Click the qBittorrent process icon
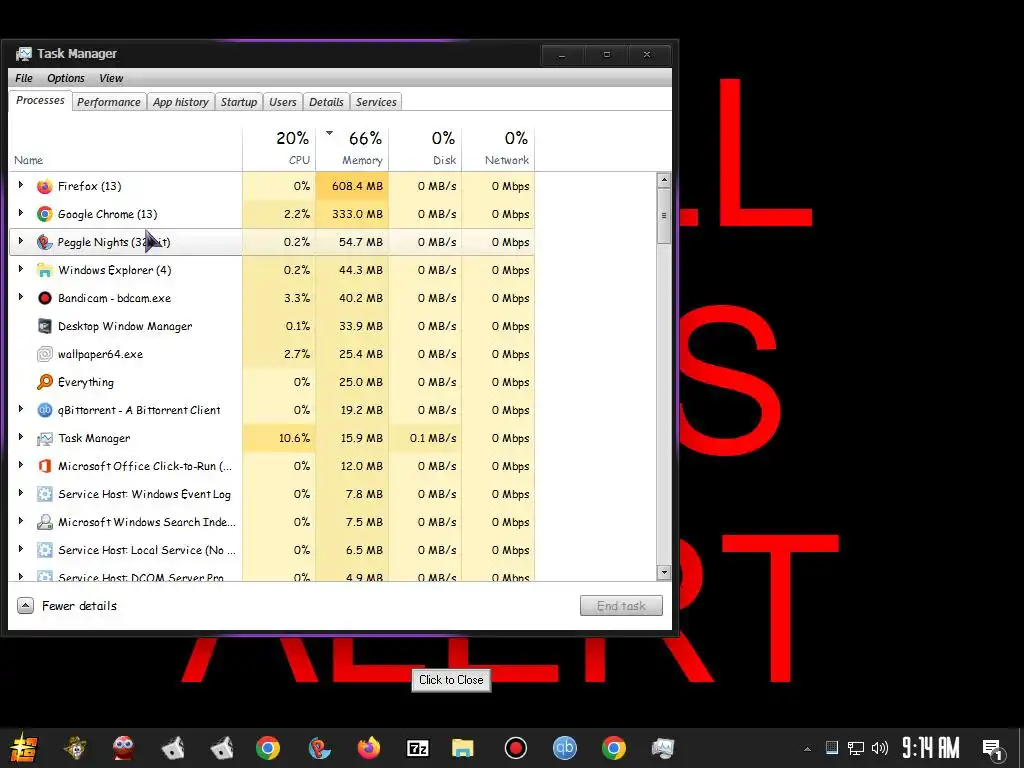1024x768 pixels. click(44, 410)
